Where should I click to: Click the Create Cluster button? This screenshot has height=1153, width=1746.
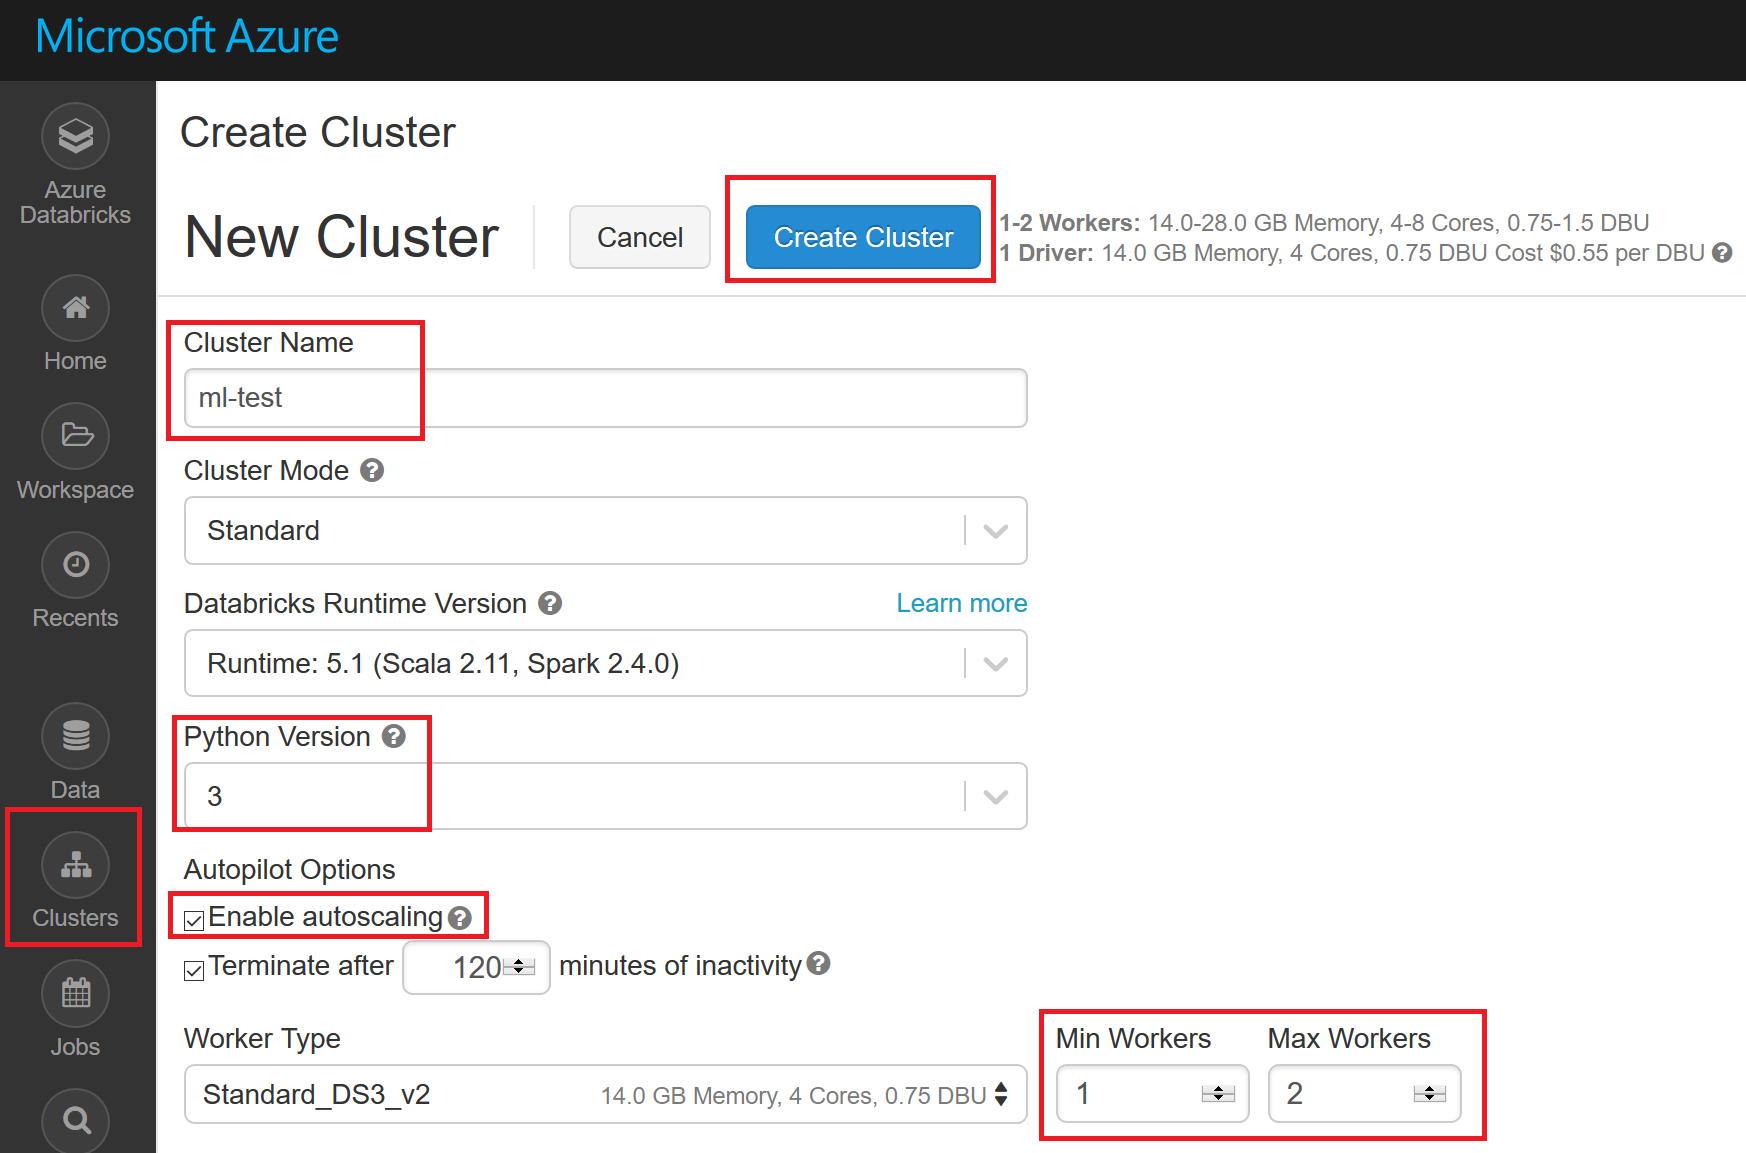(x=863, y=237)
